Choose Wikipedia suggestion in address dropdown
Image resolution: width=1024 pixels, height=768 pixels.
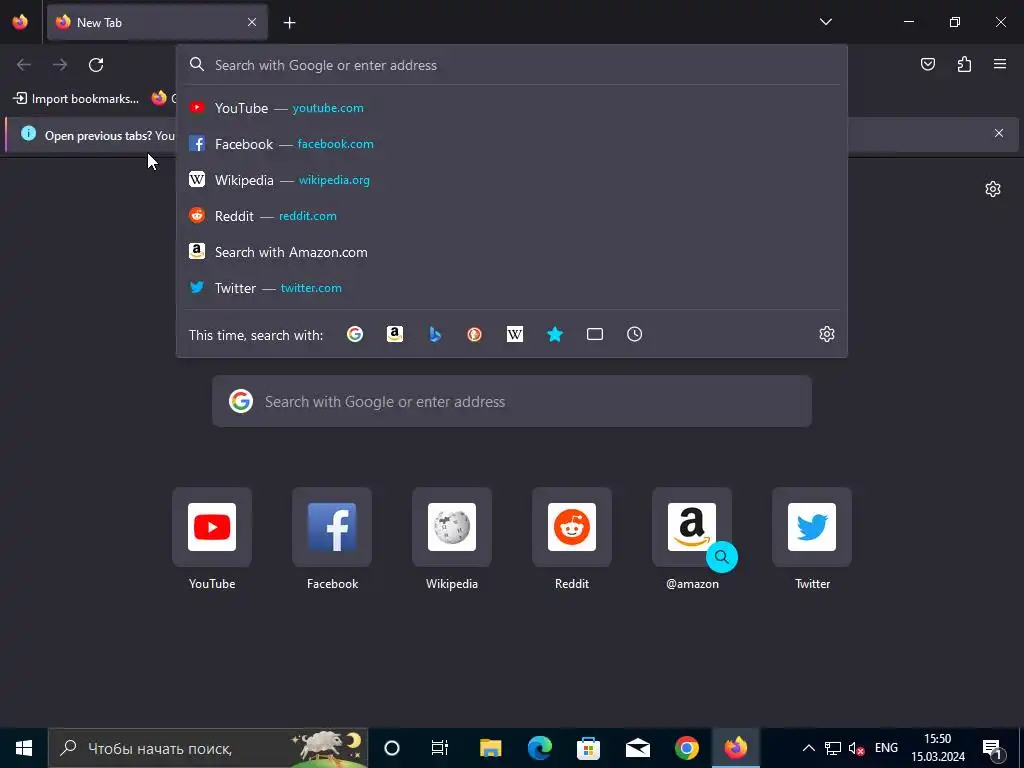coord(513,180)
